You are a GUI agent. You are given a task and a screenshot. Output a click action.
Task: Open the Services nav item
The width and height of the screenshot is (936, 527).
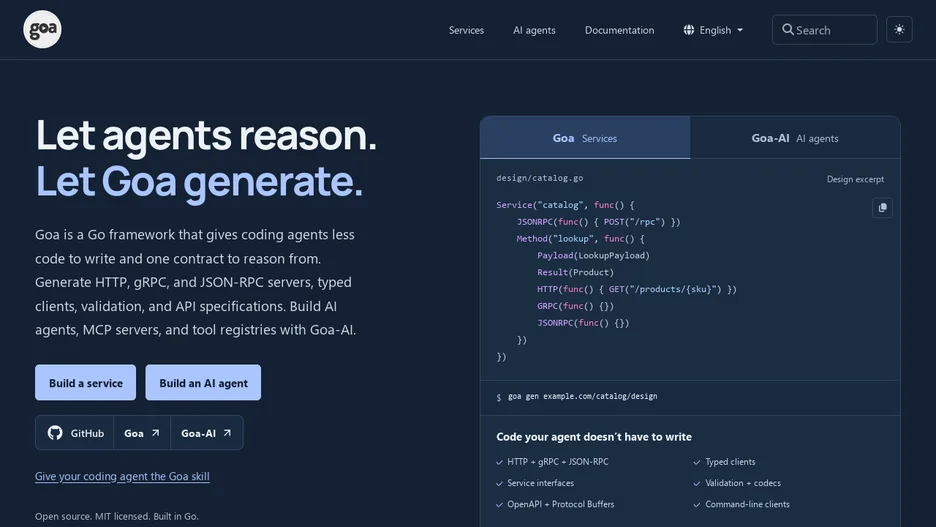click(x=466, y=30)
